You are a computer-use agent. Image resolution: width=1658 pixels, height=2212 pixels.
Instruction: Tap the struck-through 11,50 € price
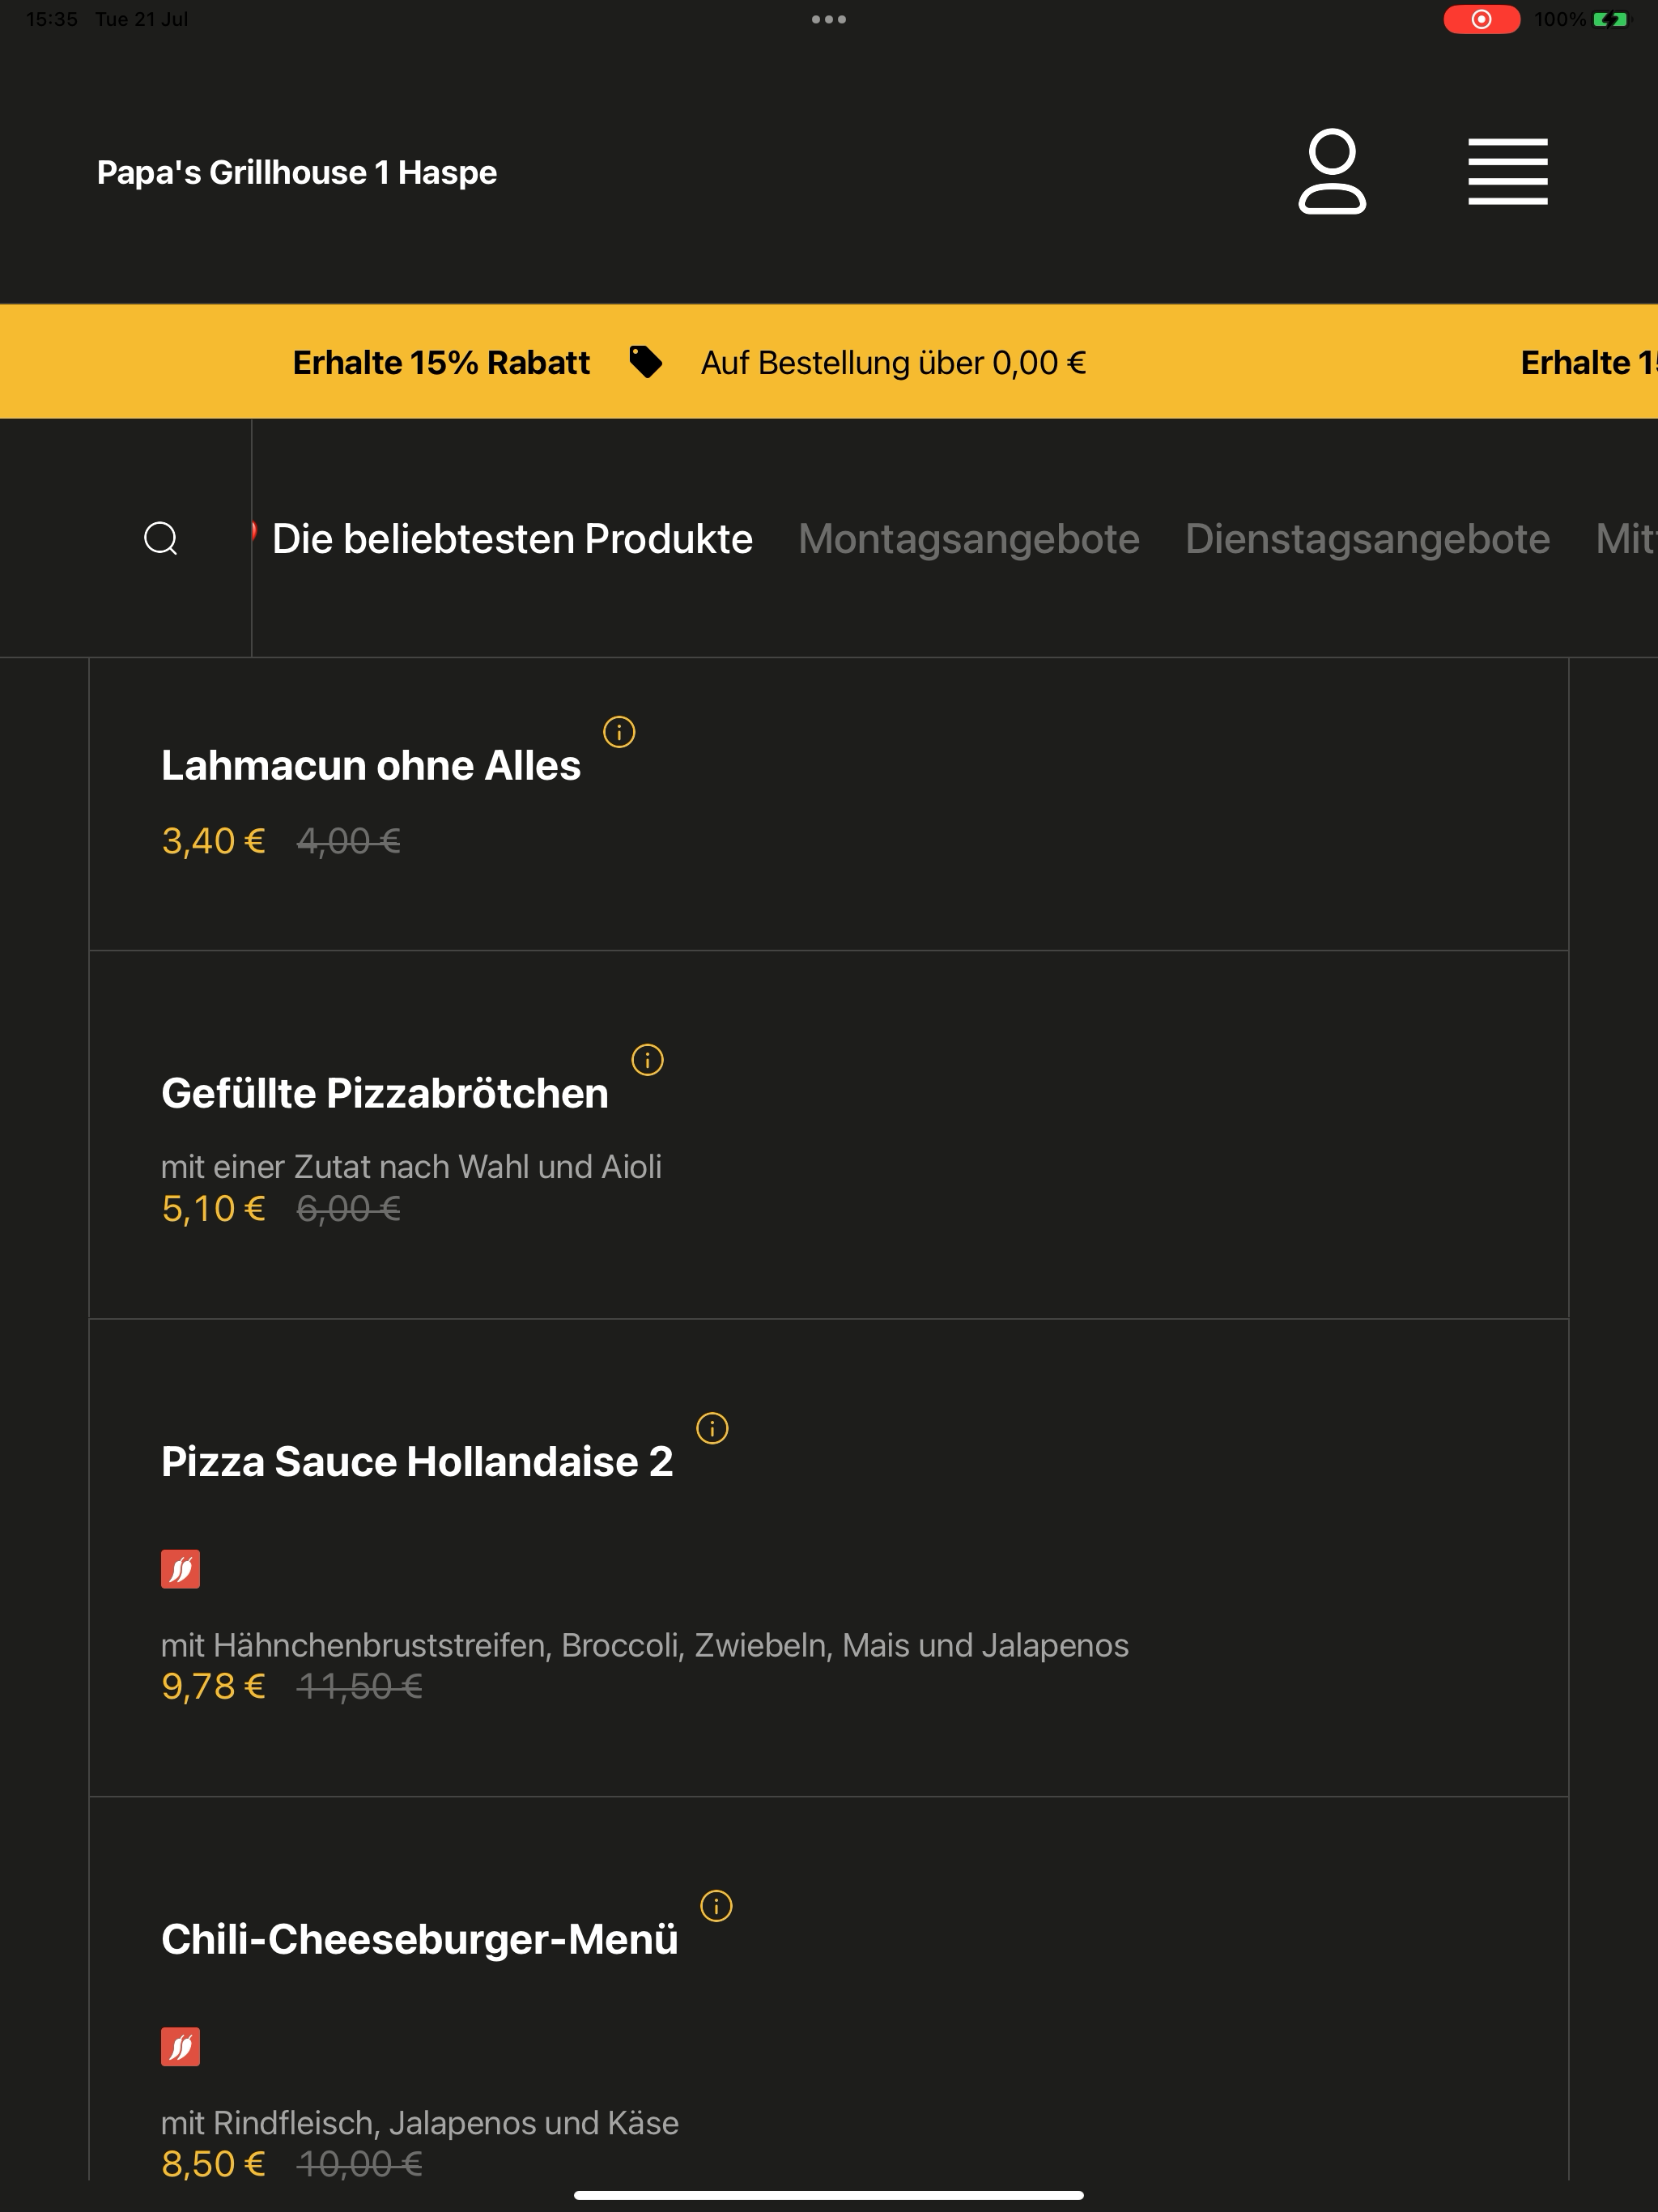click(x=360, y=1687)
